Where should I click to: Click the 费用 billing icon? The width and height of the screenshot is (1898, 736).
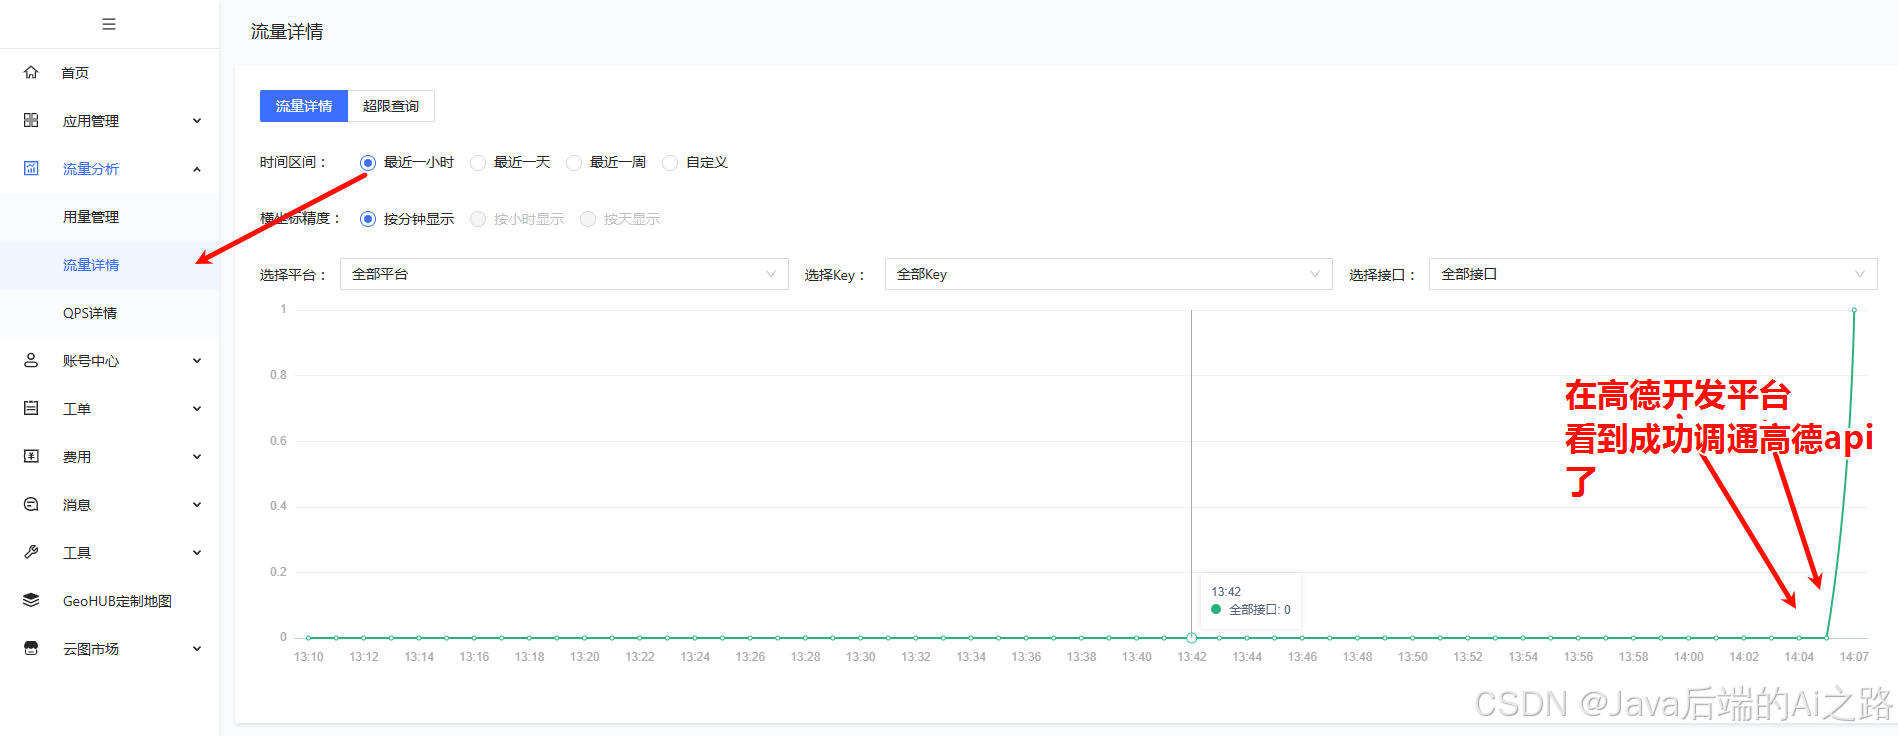[x=31, y=456]
